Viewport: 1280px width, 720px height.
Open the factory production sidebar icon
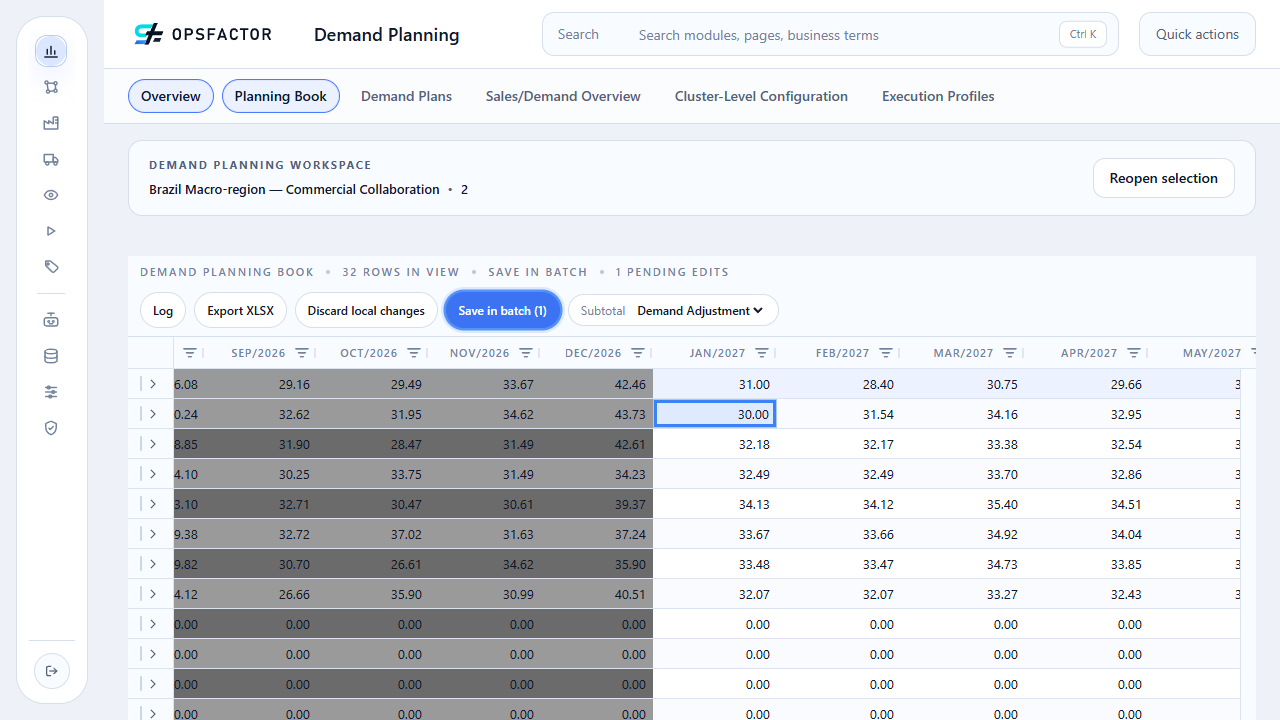tap(51, 123)
